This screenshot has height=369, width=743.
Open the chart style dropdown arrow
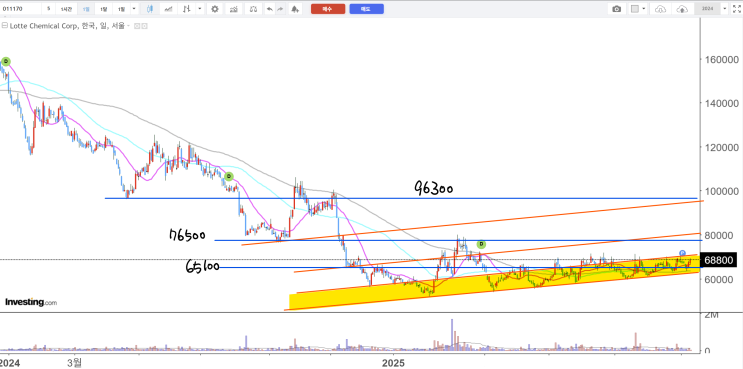click(x=200, y=9)
